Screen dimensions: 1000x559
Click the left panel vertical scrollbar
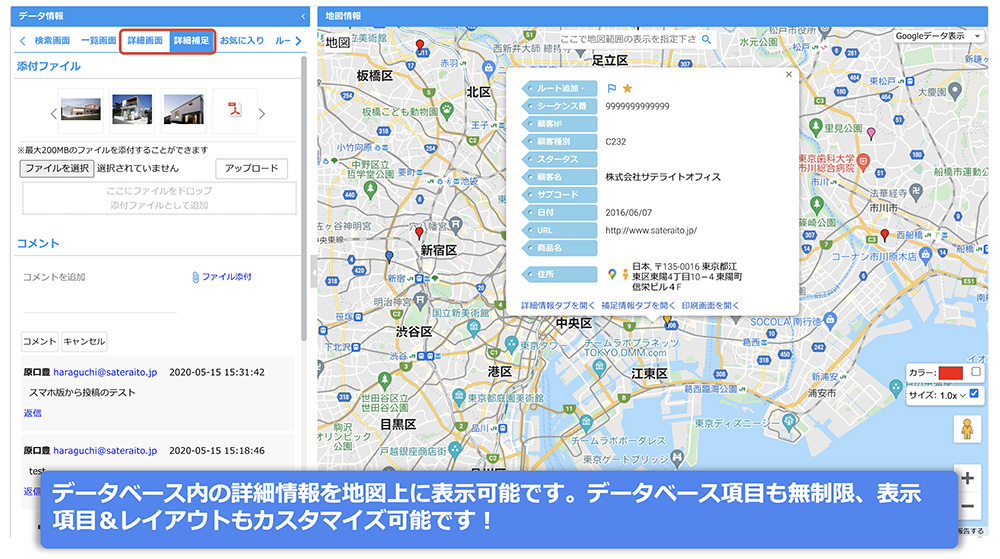click(x=304, y=198)
